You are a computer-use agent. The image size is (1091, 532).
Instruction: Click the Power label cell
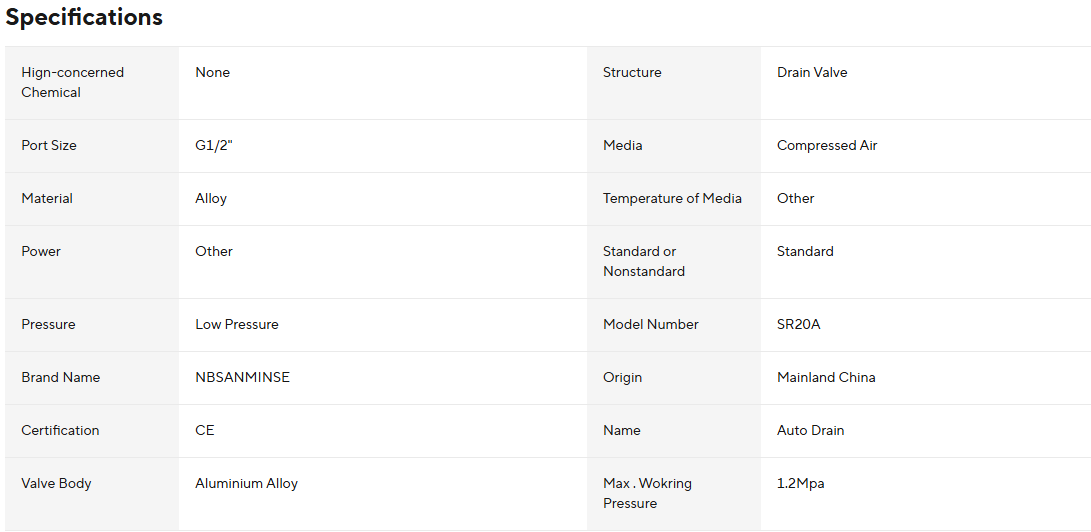pos(41,251)
